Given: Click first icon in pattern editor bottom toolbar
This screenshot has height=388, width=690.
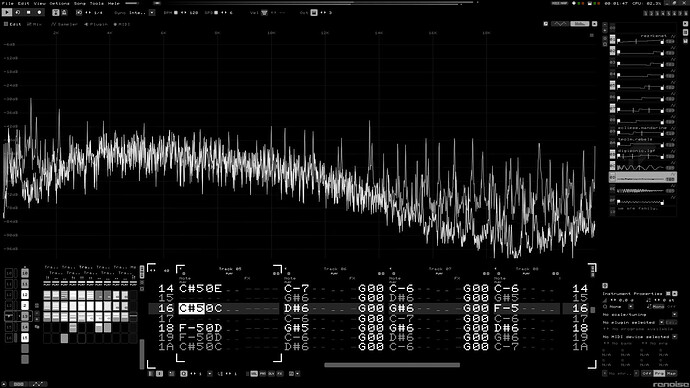Looking at the screenshot, I should (151, 373).
